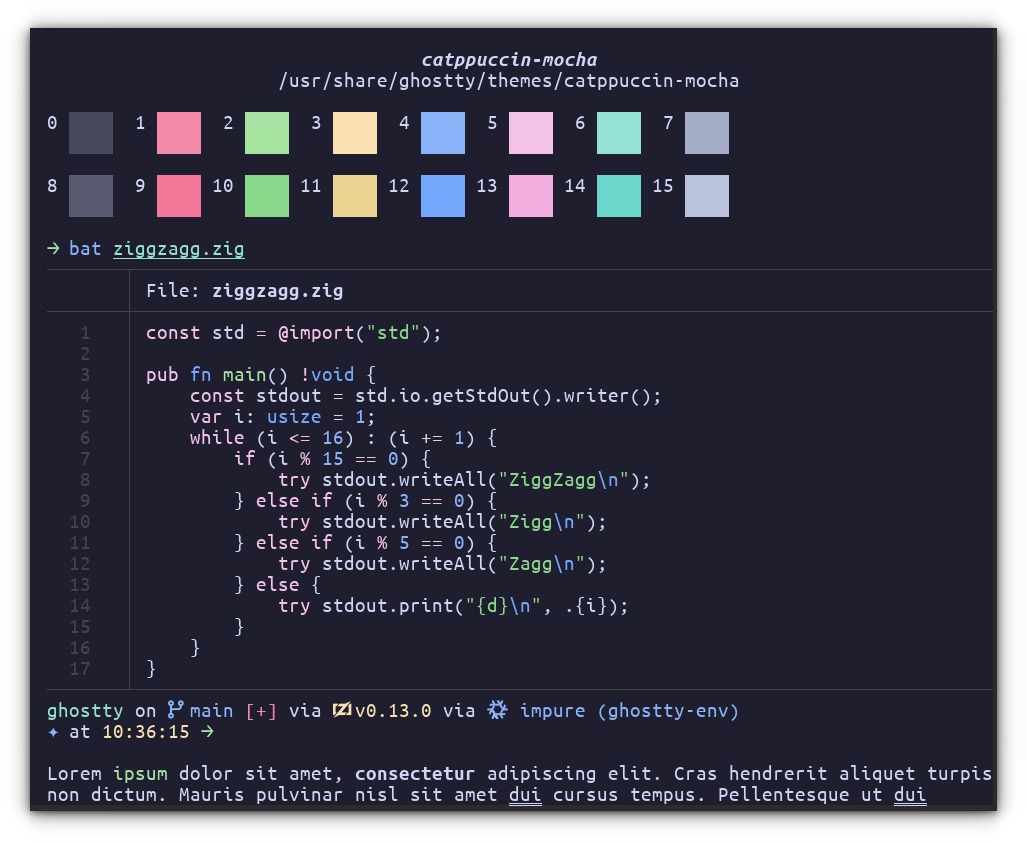This screenshot has height=843, width=1027.
Task: Choose the light pink swatch labeled 5
Action: coord(531,133)
